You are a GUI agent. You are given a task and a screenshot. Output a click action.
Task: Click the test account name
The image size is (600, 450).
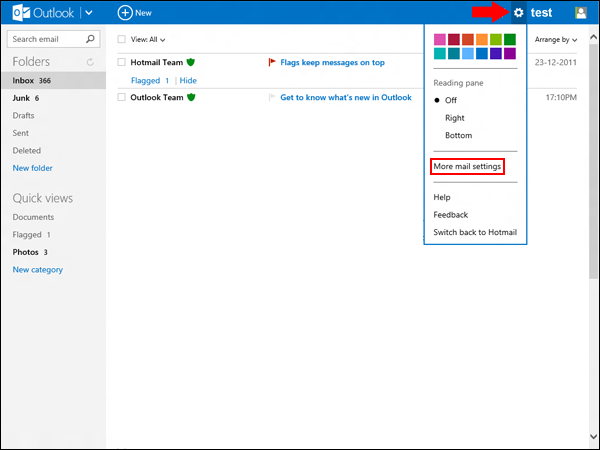pos(541,13)
